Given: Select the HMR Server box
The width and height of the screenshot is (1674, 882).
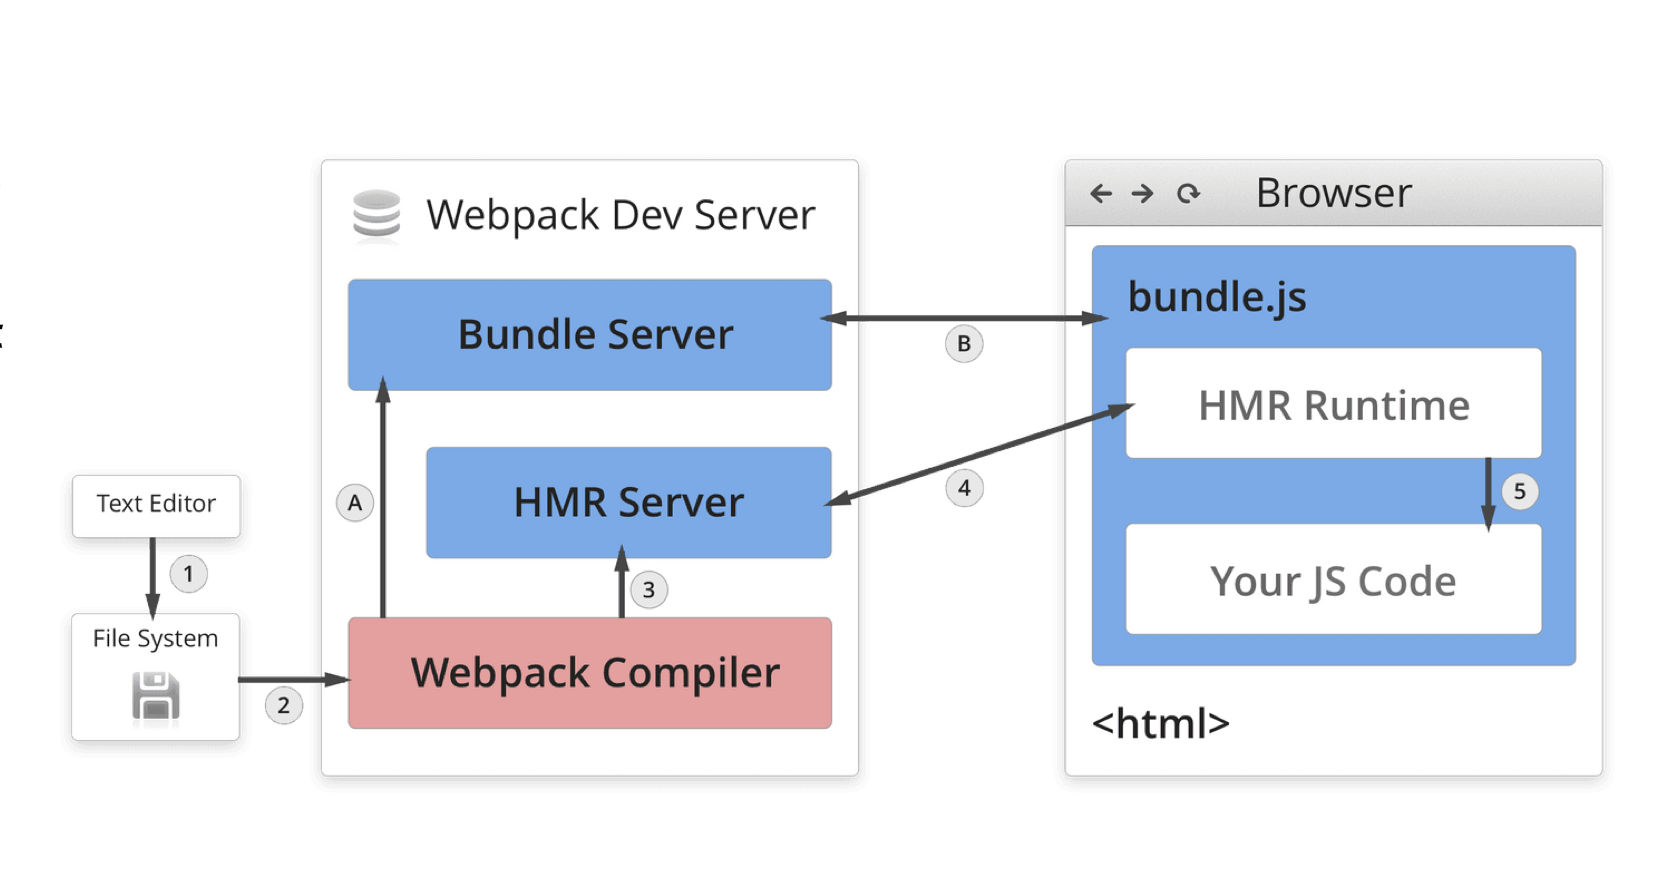Looking at the screenshot, I should pyautogui.click(x=629, y=502).
